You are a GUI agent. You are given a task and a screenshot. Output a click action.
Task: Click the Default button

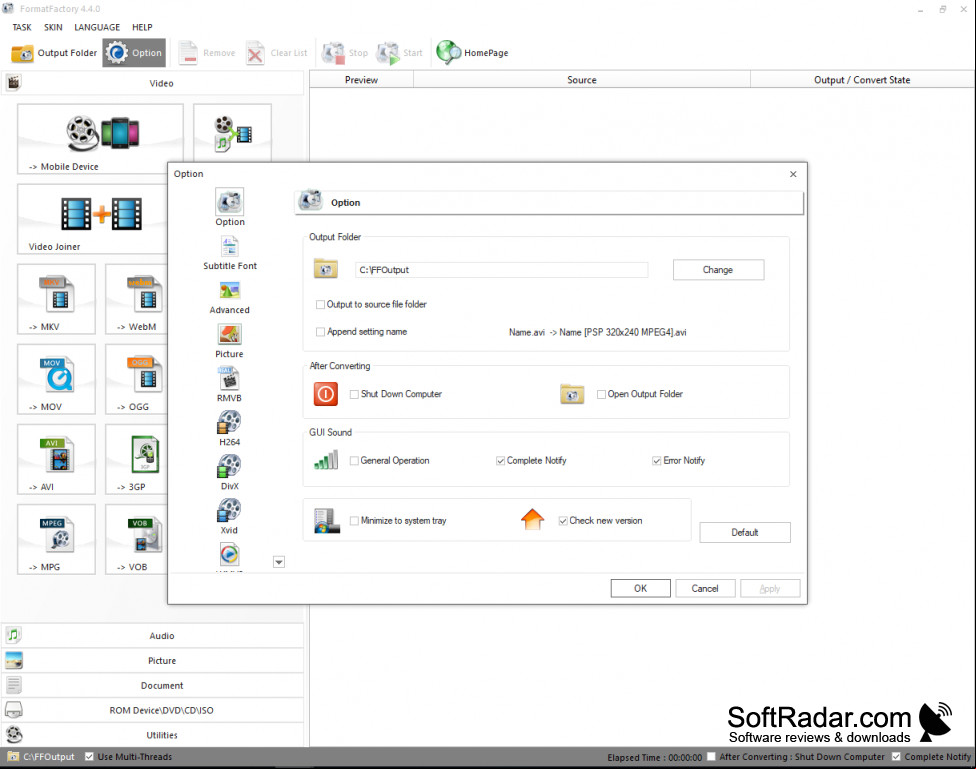pyautogui.click(x=745, y=532)
